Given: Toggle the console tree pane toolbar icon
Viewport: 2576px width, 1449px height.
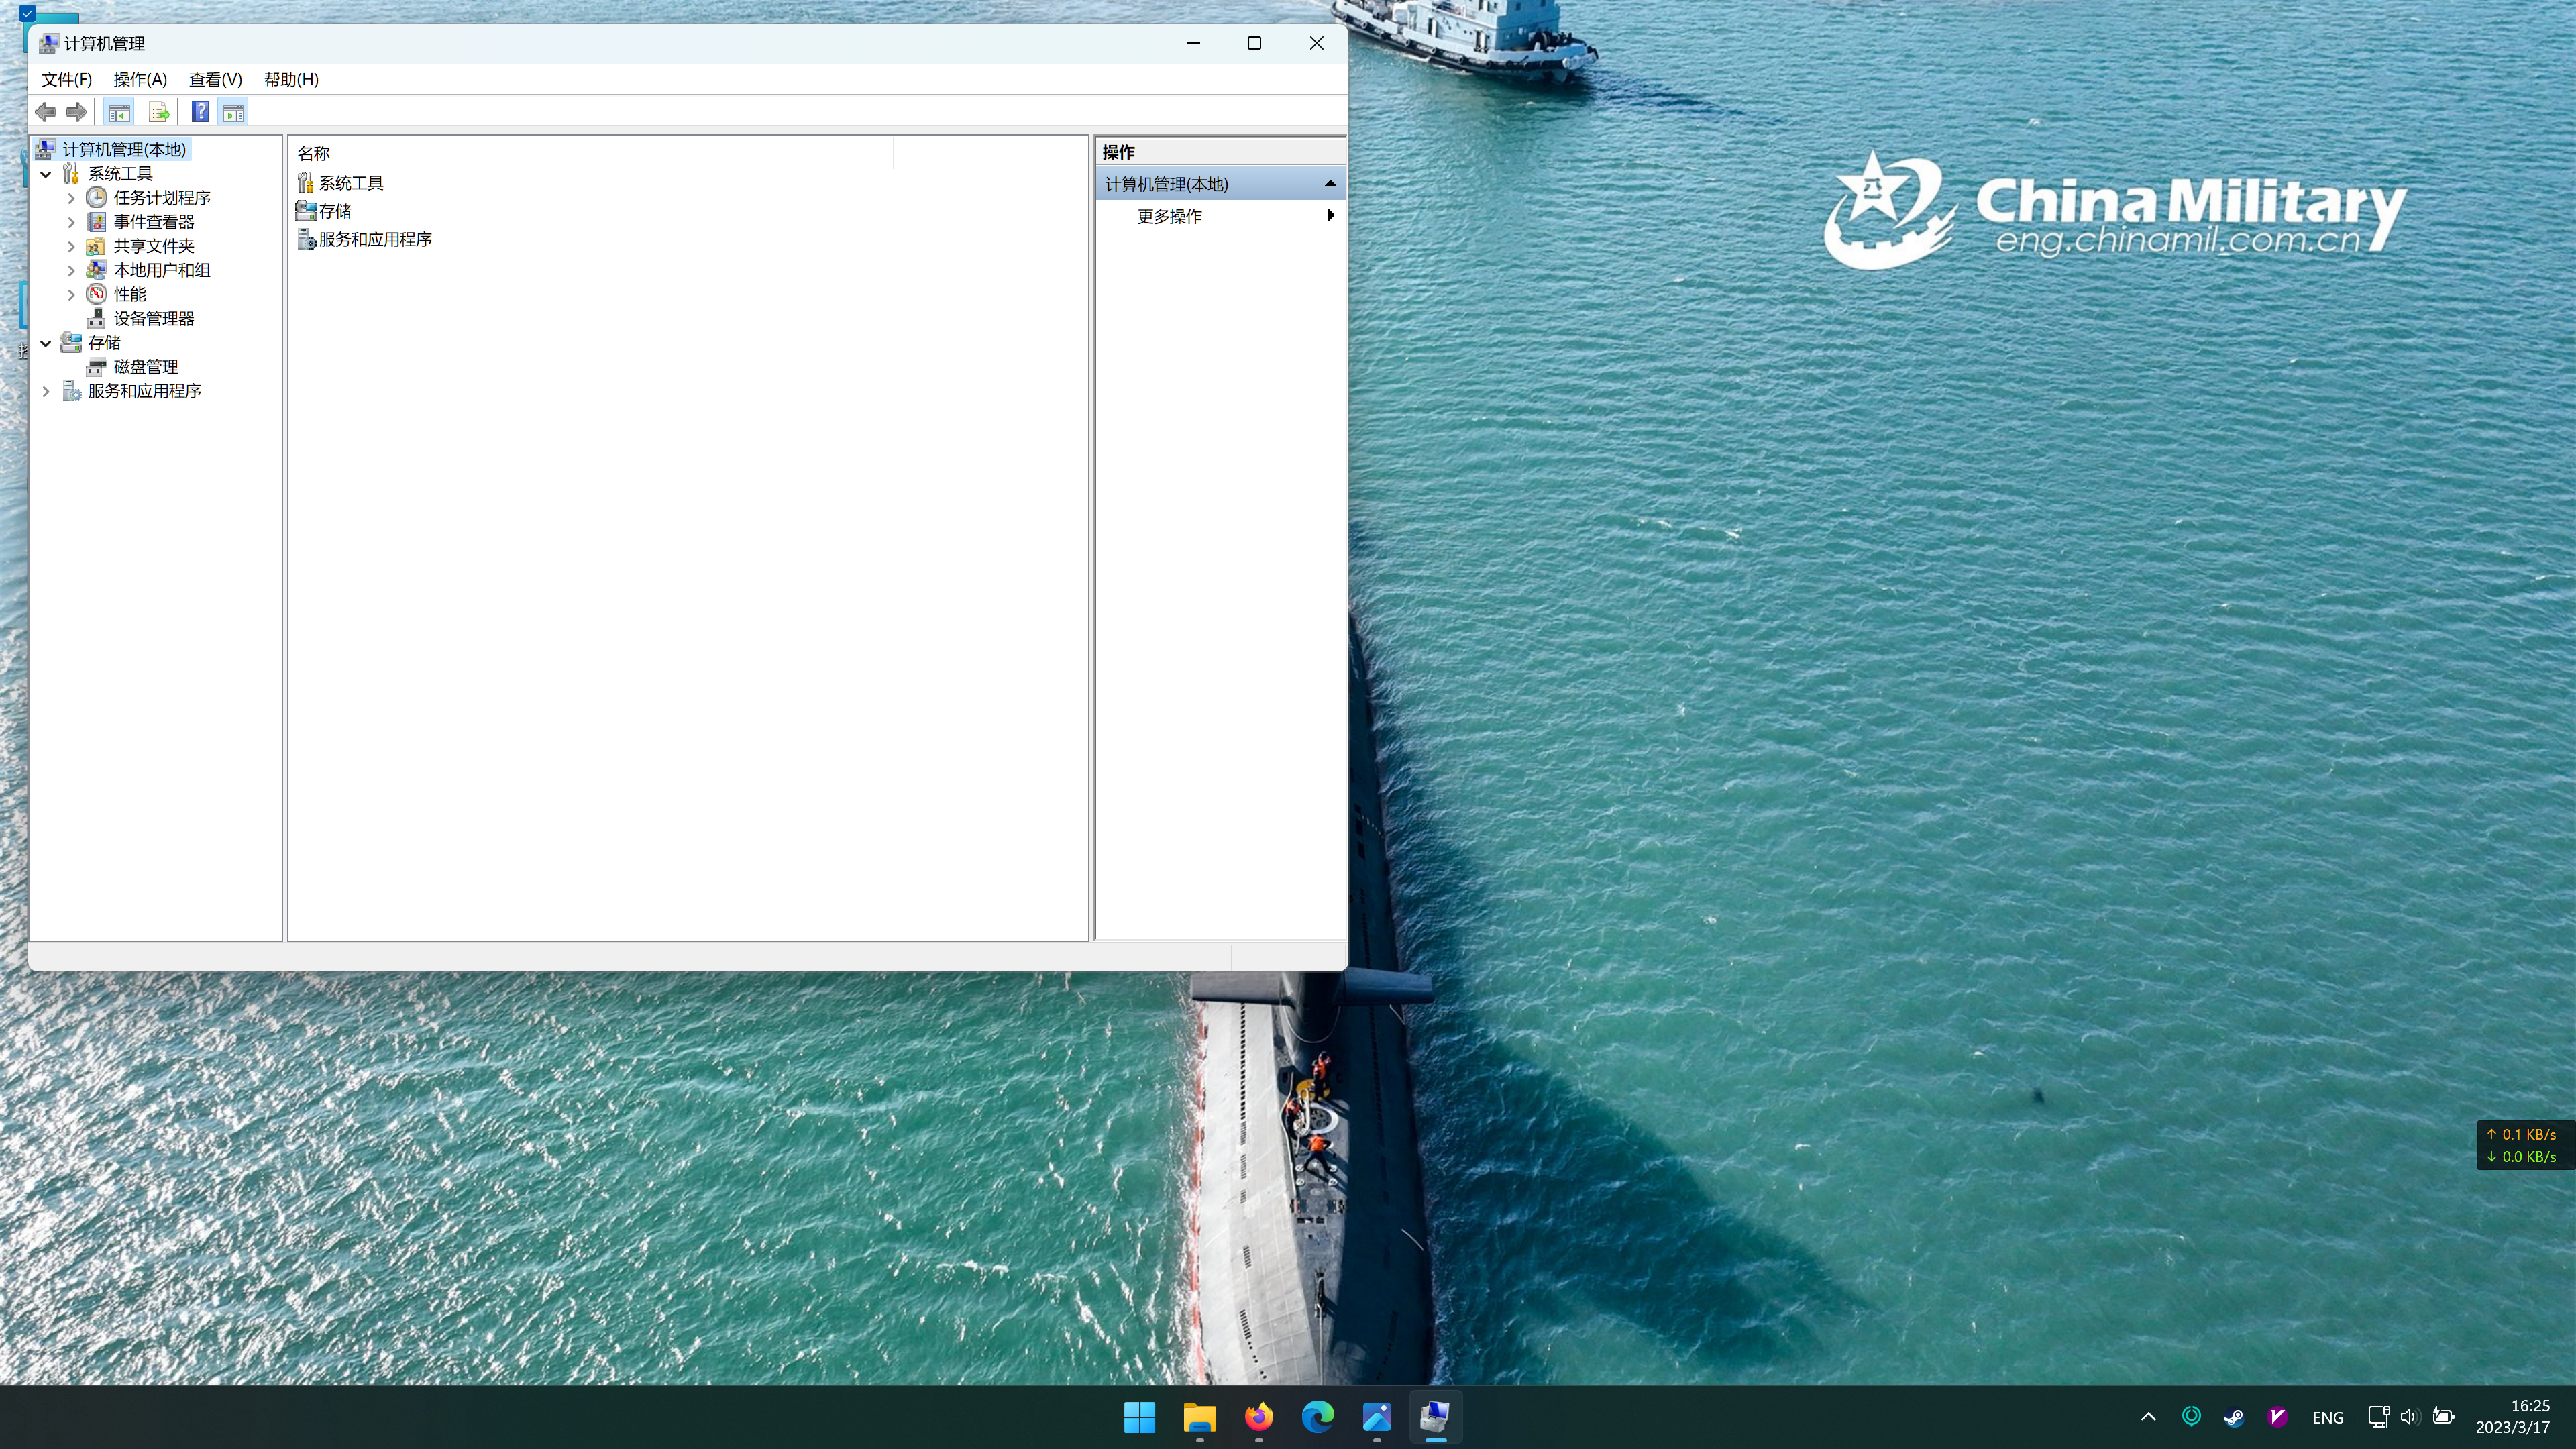Looking at the screenshot, I should pyautogui.click(x=119, y=112).
